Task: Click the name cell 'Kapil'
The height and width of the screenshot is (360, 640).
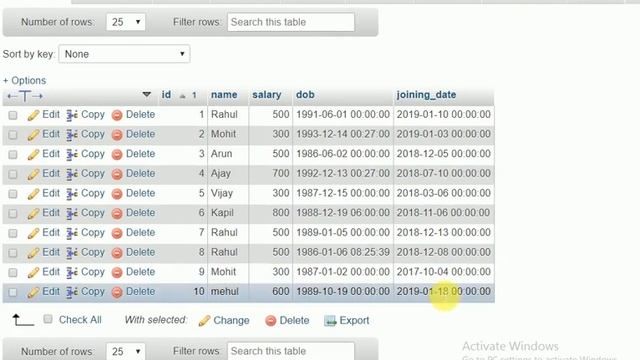Action: click(x=222, y=213)
